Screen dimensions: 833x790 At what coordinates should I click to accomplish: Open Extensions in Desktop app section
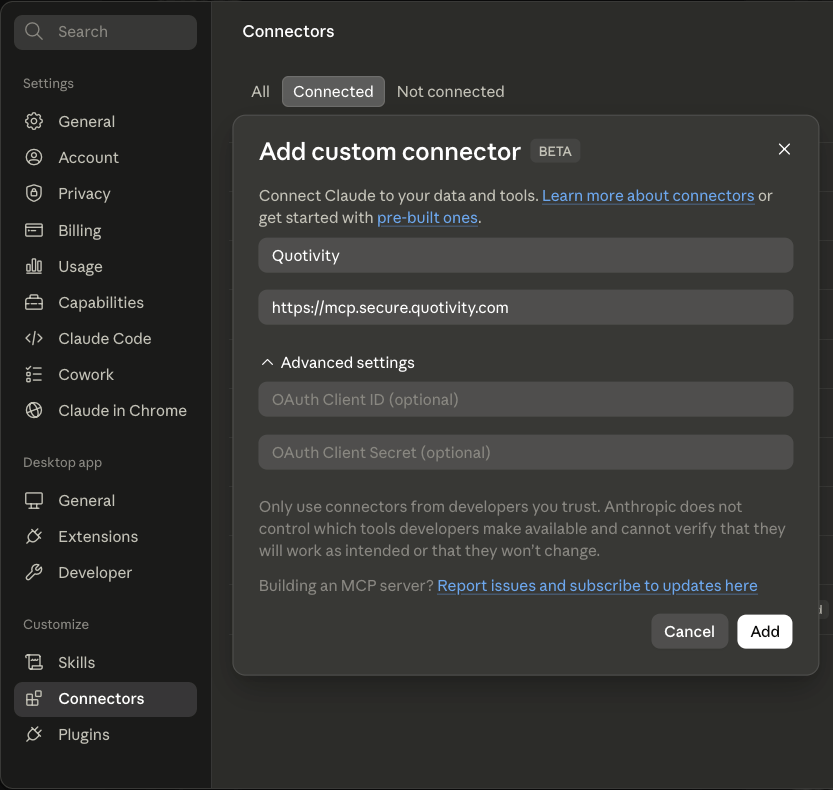point(105,536)
